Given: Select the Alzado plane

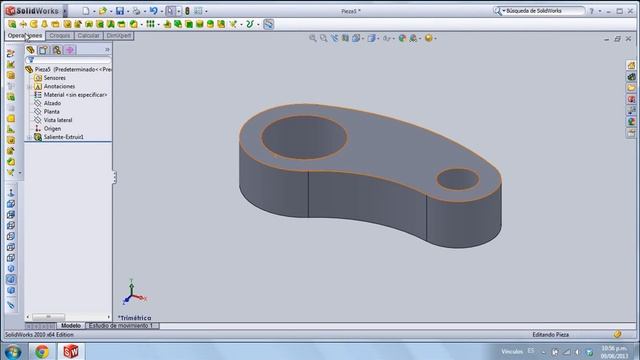Looking at the screenshot, I should pyautogui.click(x=47, y=103).
